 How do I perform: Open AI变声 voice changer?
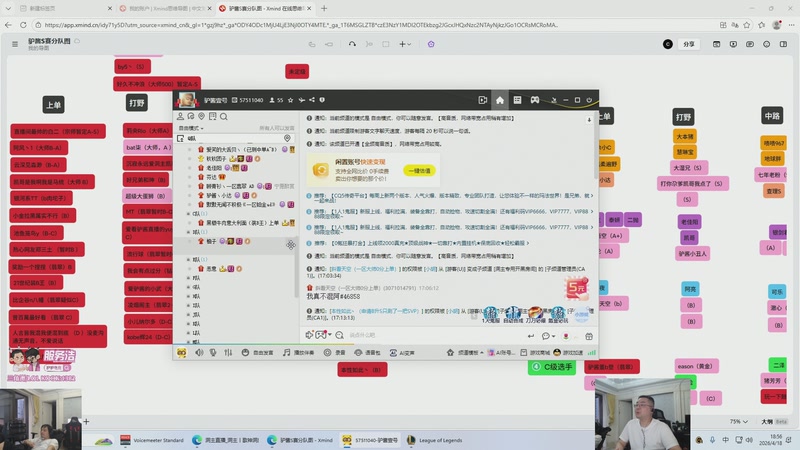[x=402, y=353]
